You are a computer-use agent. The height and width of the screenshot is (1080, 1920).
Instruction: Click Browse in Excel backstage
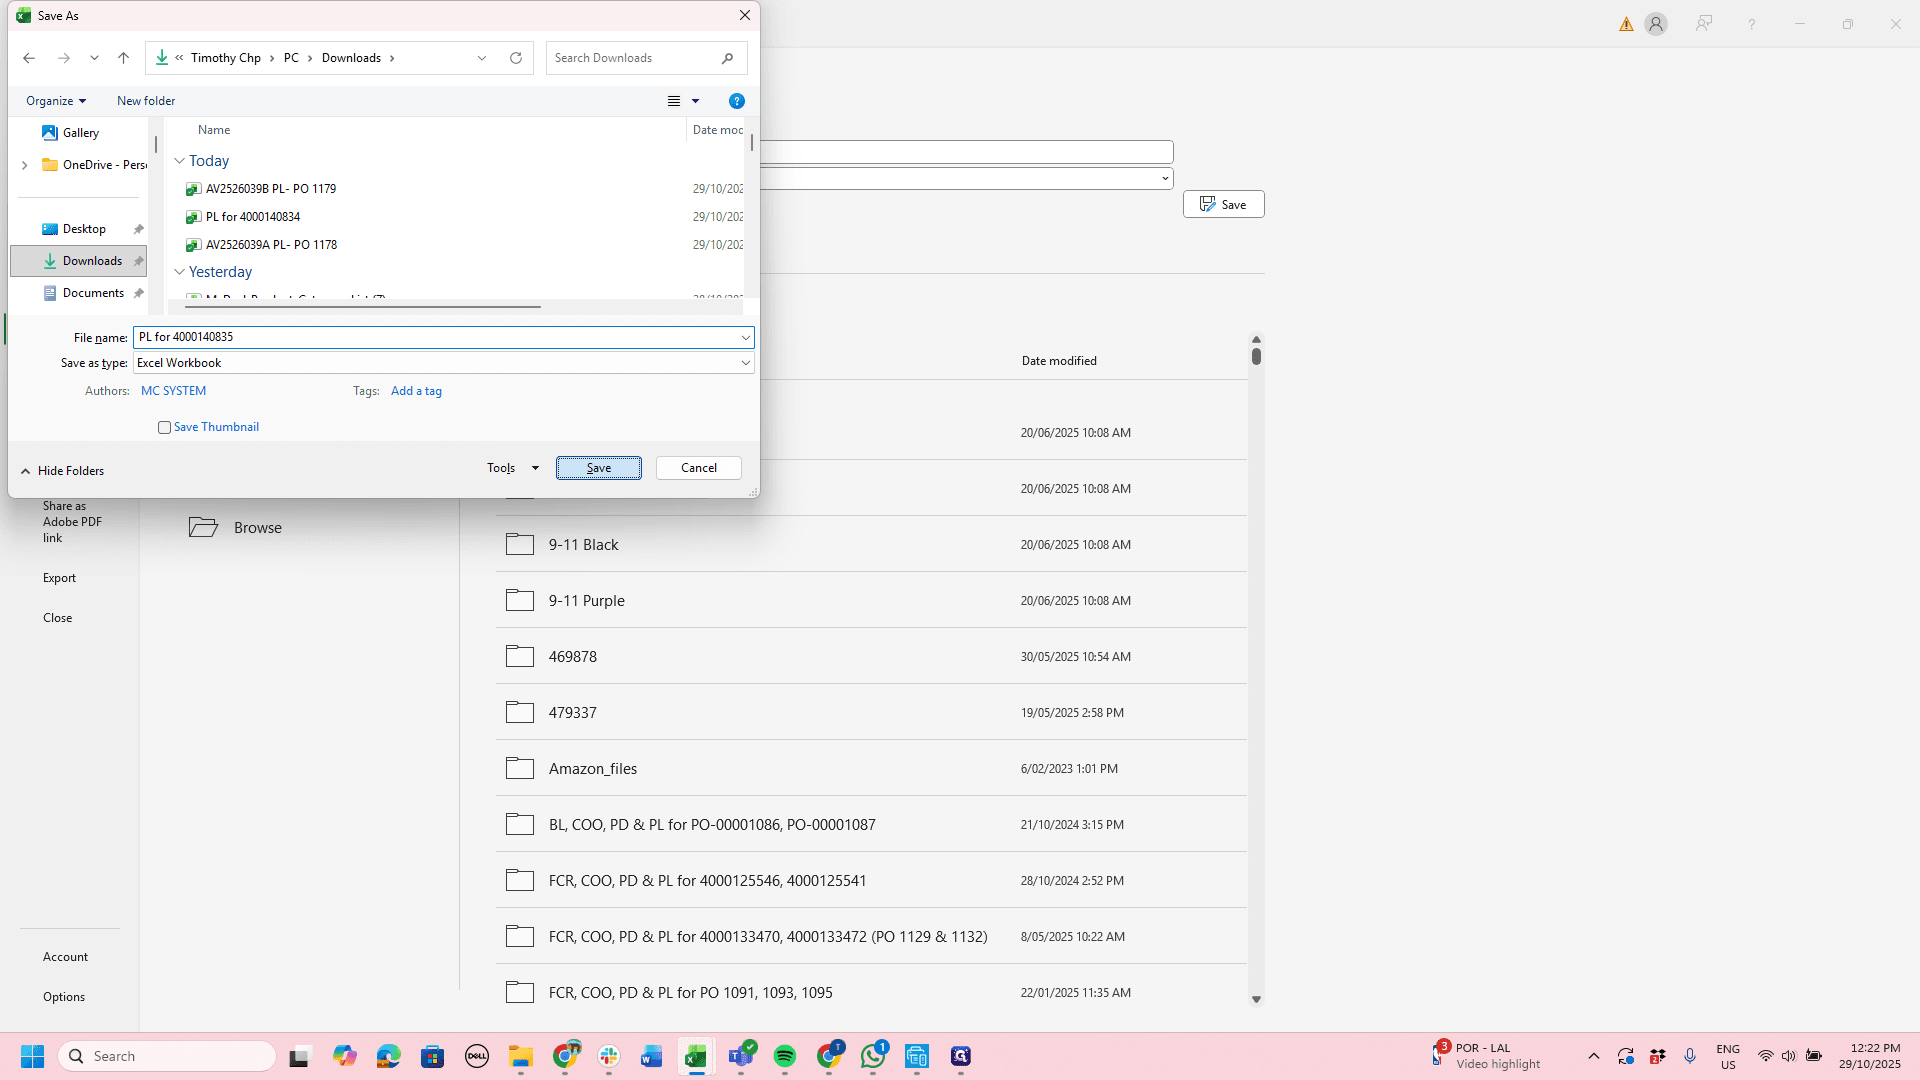tap(257, 528)
